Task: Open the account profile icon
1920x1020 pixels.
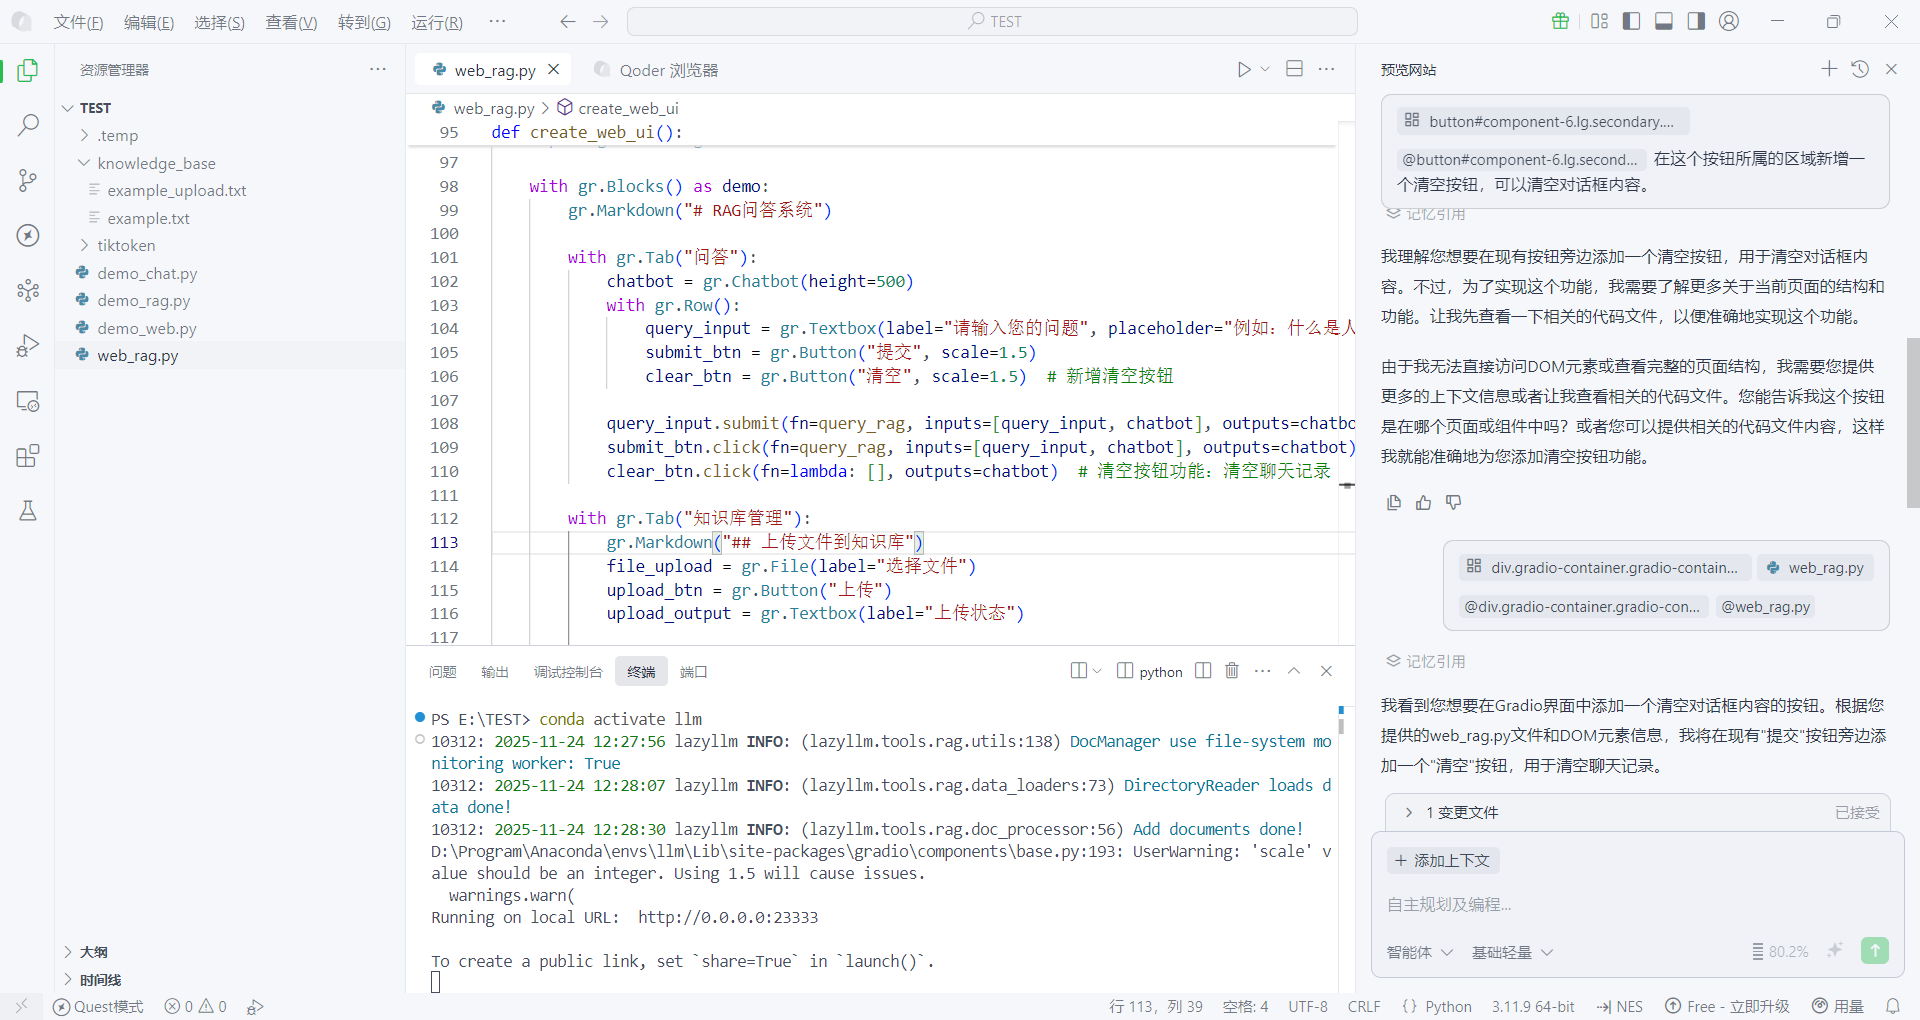Action: point(1729,21)
